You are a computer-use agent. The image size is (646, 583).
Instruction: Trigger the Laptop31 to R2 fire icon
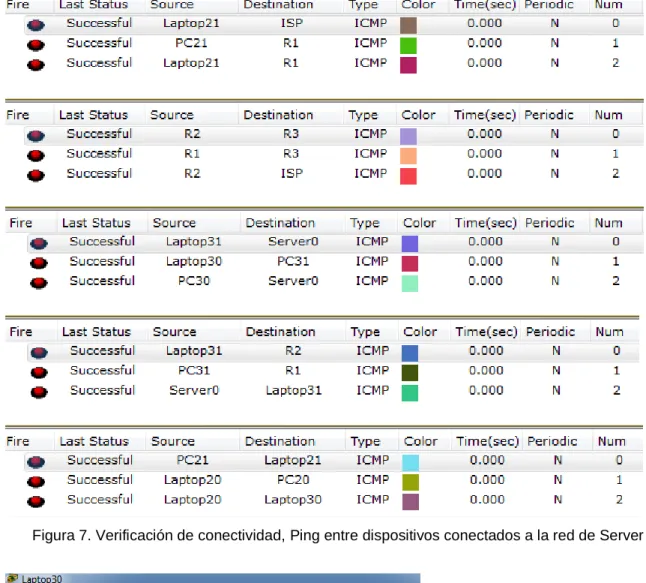[39, 352]
